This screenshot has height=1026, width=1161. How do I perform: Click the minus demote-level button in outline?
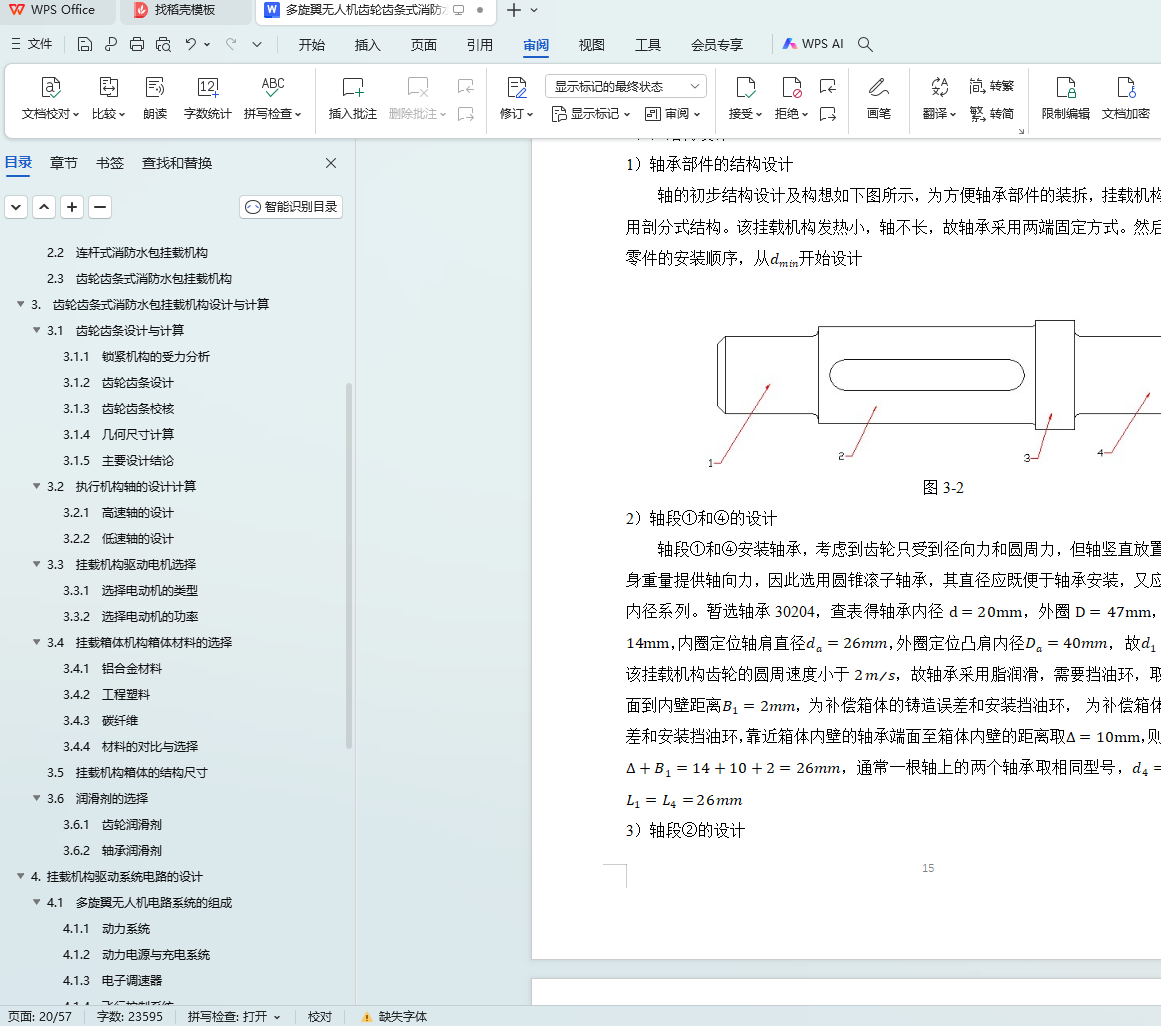click(100, 207)
